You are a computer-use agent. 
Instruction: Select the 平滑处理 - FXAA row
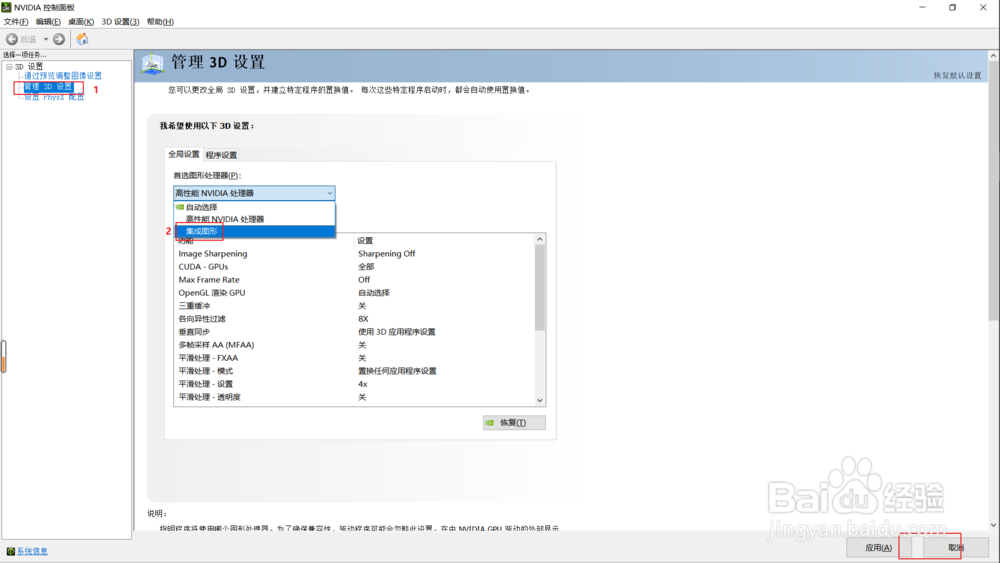(354, 358)
